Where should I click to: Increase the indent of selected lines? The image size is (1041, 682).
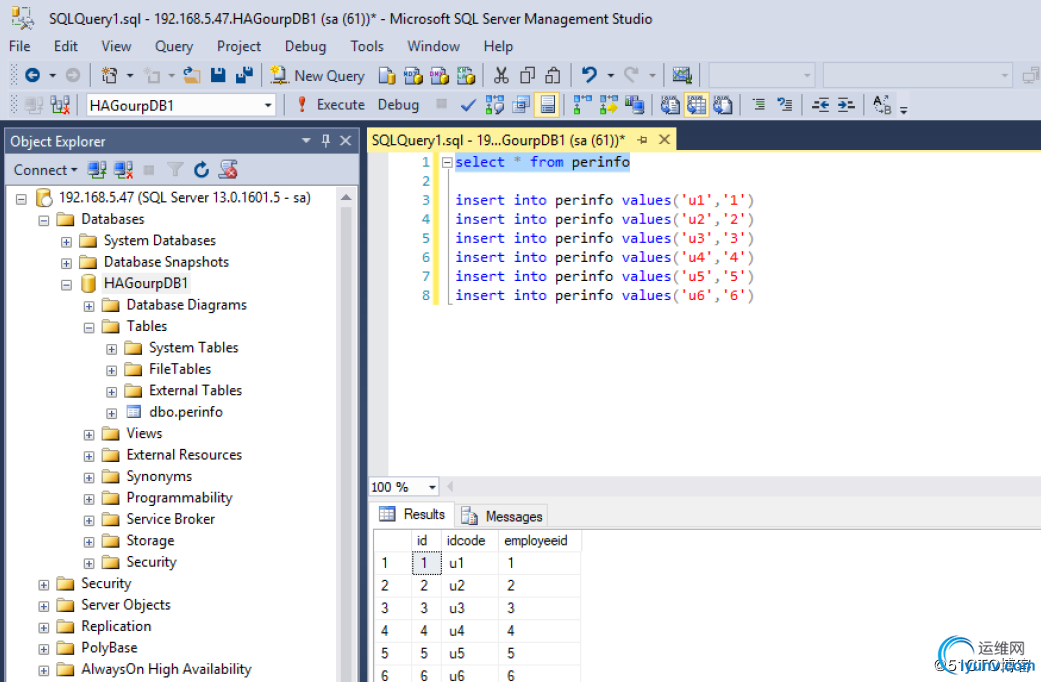click(x=846, y=104)
